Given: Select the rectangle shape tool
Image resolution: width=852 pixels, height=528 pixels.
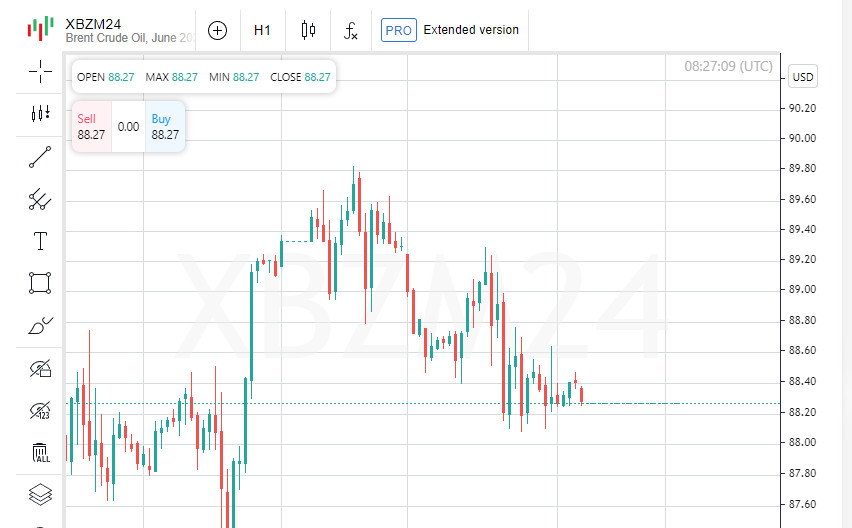Looking at the screenshot, I should [40, 283].
